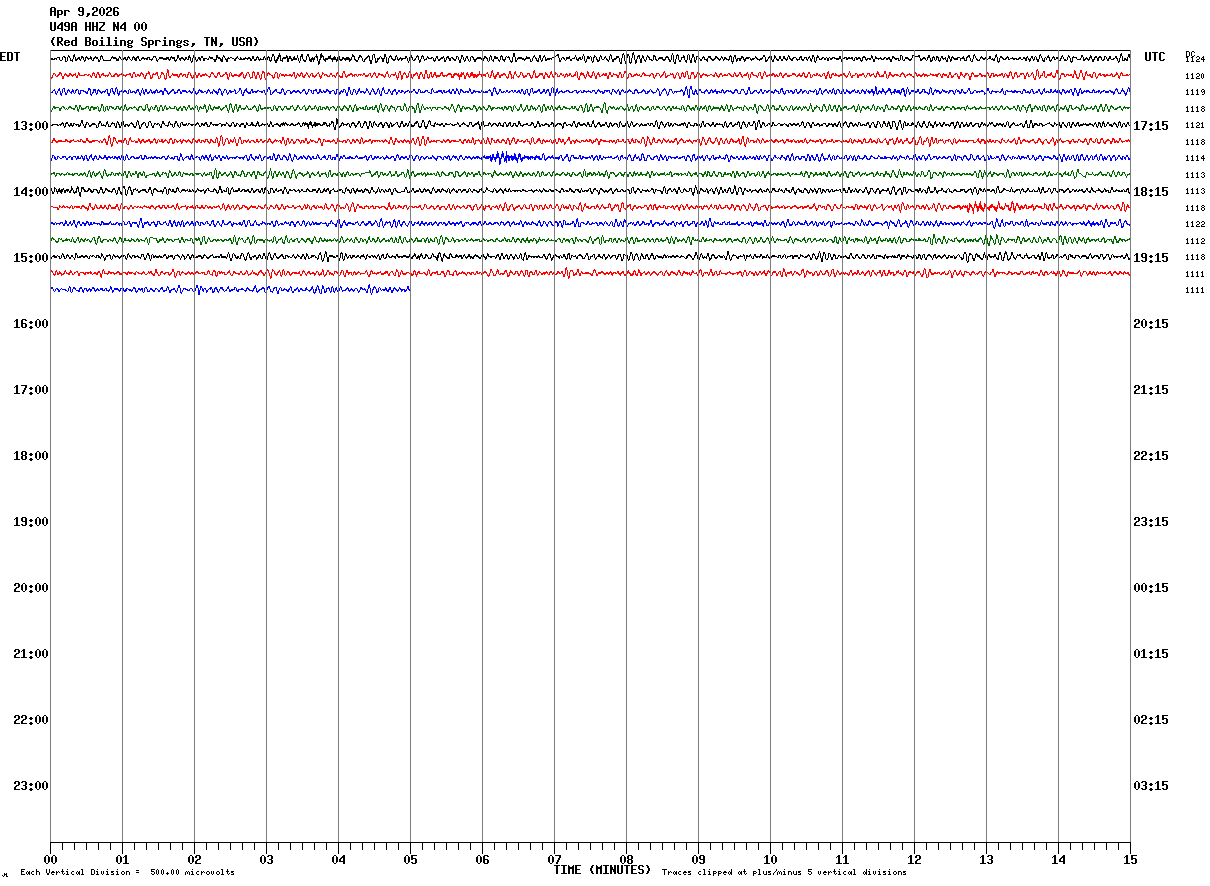Click the '18:15' UTC time label
Viewport: 1210px width, 886px height.
(x=1151, y=192)
